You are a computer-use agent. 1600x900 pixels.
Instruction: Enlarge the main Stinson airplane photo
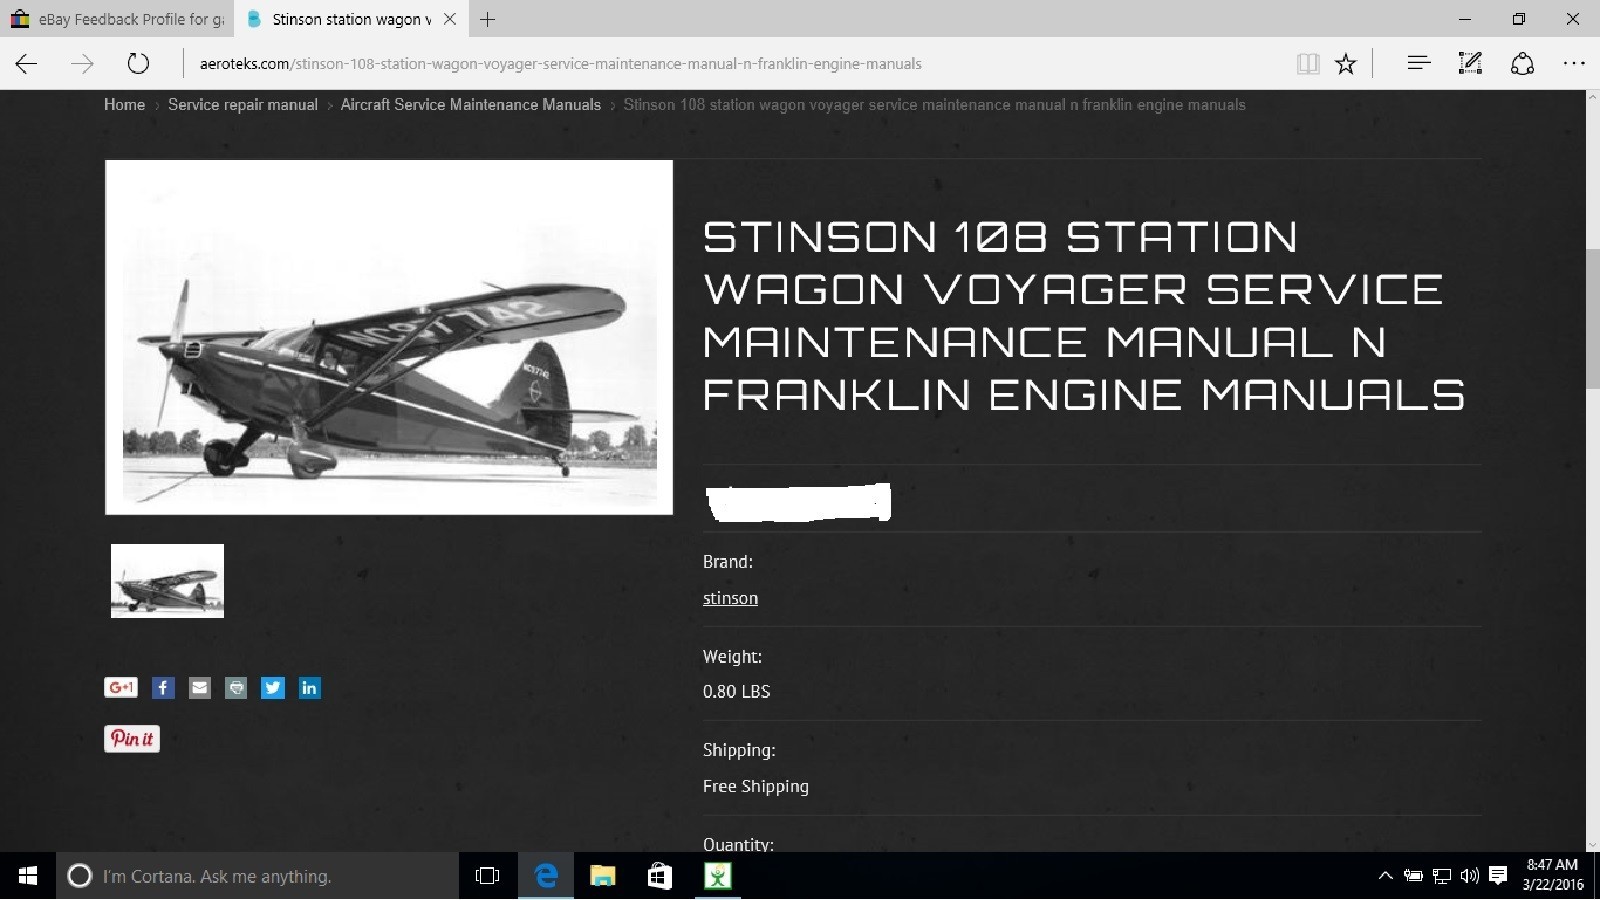click(389, 337)
